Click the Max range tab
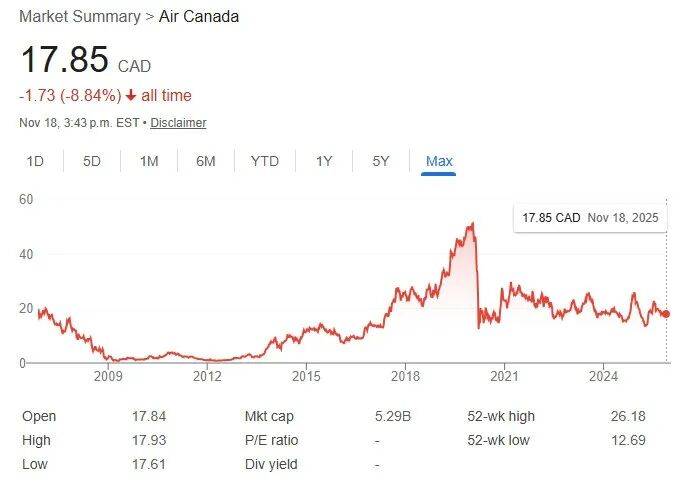This screenshot has height=481, width=695. click(439, 161)
